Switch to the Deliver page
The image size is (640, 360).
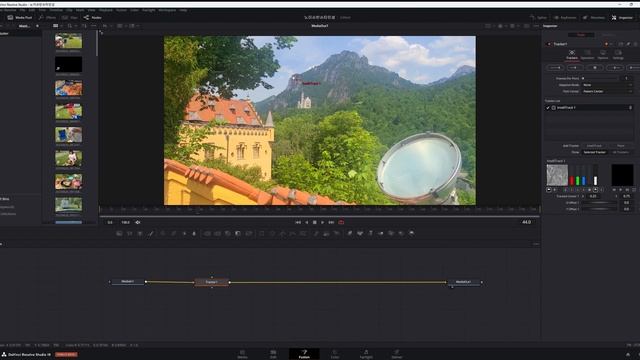(397, 354)
